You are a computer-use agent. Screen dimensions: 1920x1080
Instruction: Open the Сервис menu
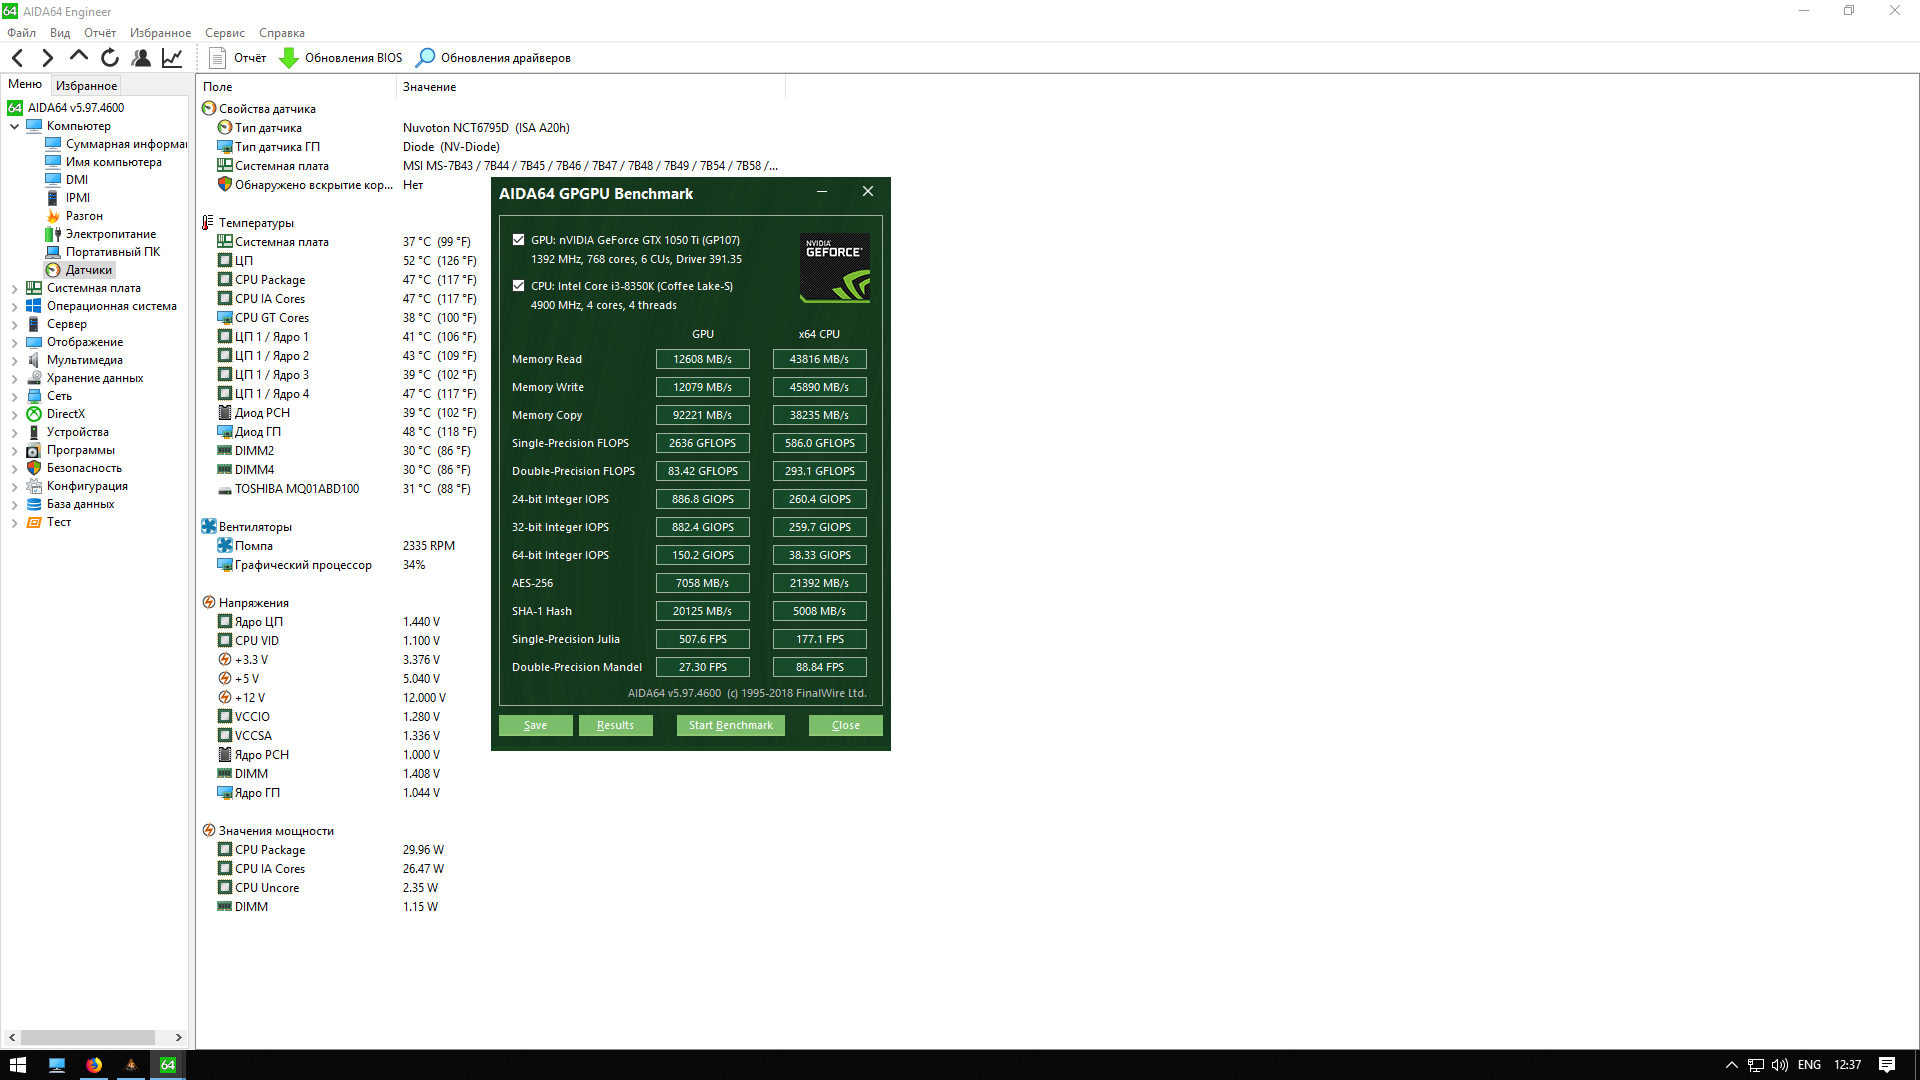tap(224, 33)
